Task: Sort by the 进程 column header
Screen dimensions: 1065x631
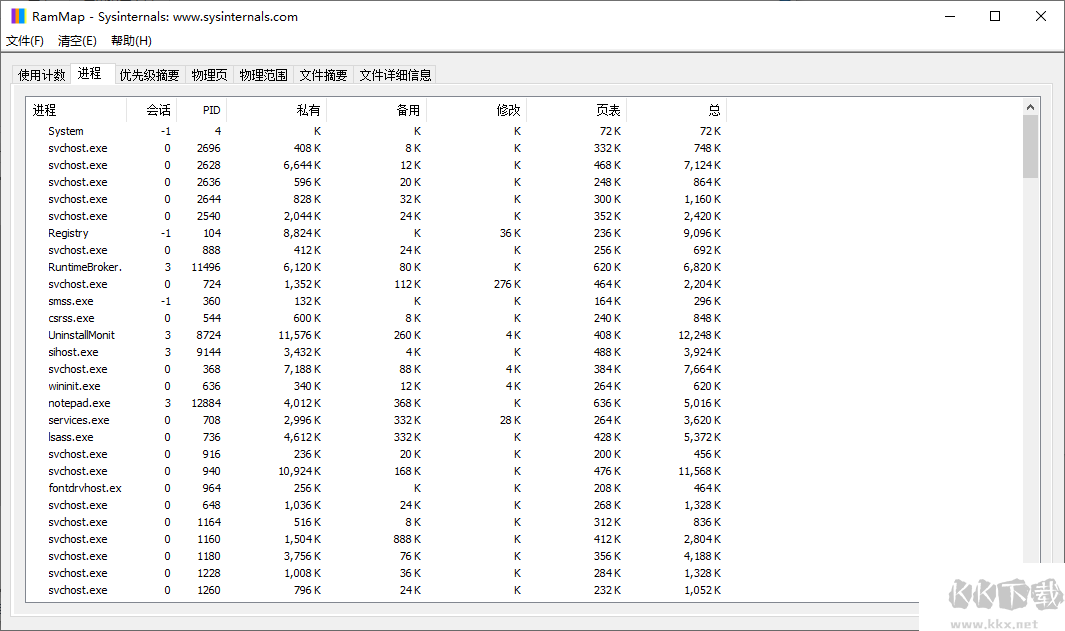Action: [x=45, y=110]
